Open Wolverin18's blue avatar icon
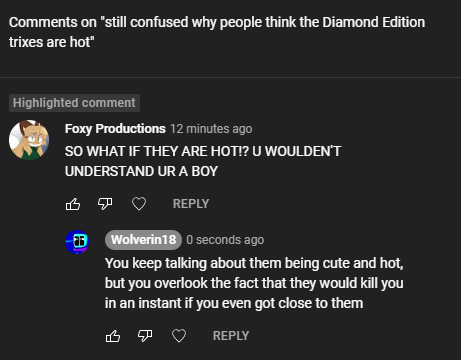Image resolution: width=461 pixels, height=360 pixels. click(77, 242)
